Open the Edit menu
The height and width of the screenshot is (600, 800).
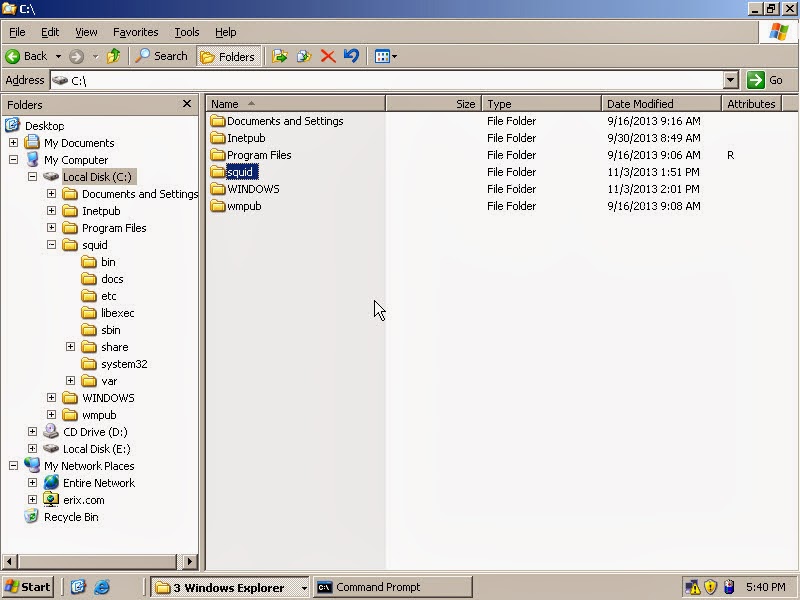pyautogui.click(x=49, y=32)
